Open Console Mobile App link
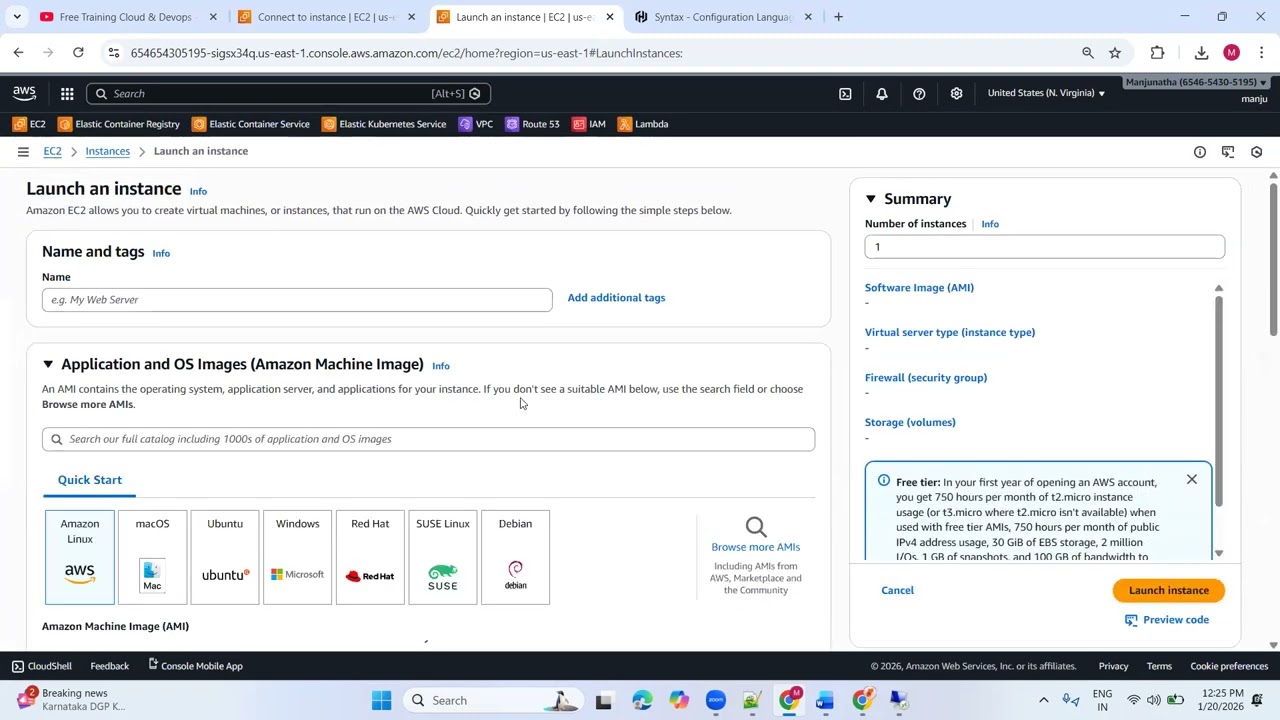 (x=195, y=666)
